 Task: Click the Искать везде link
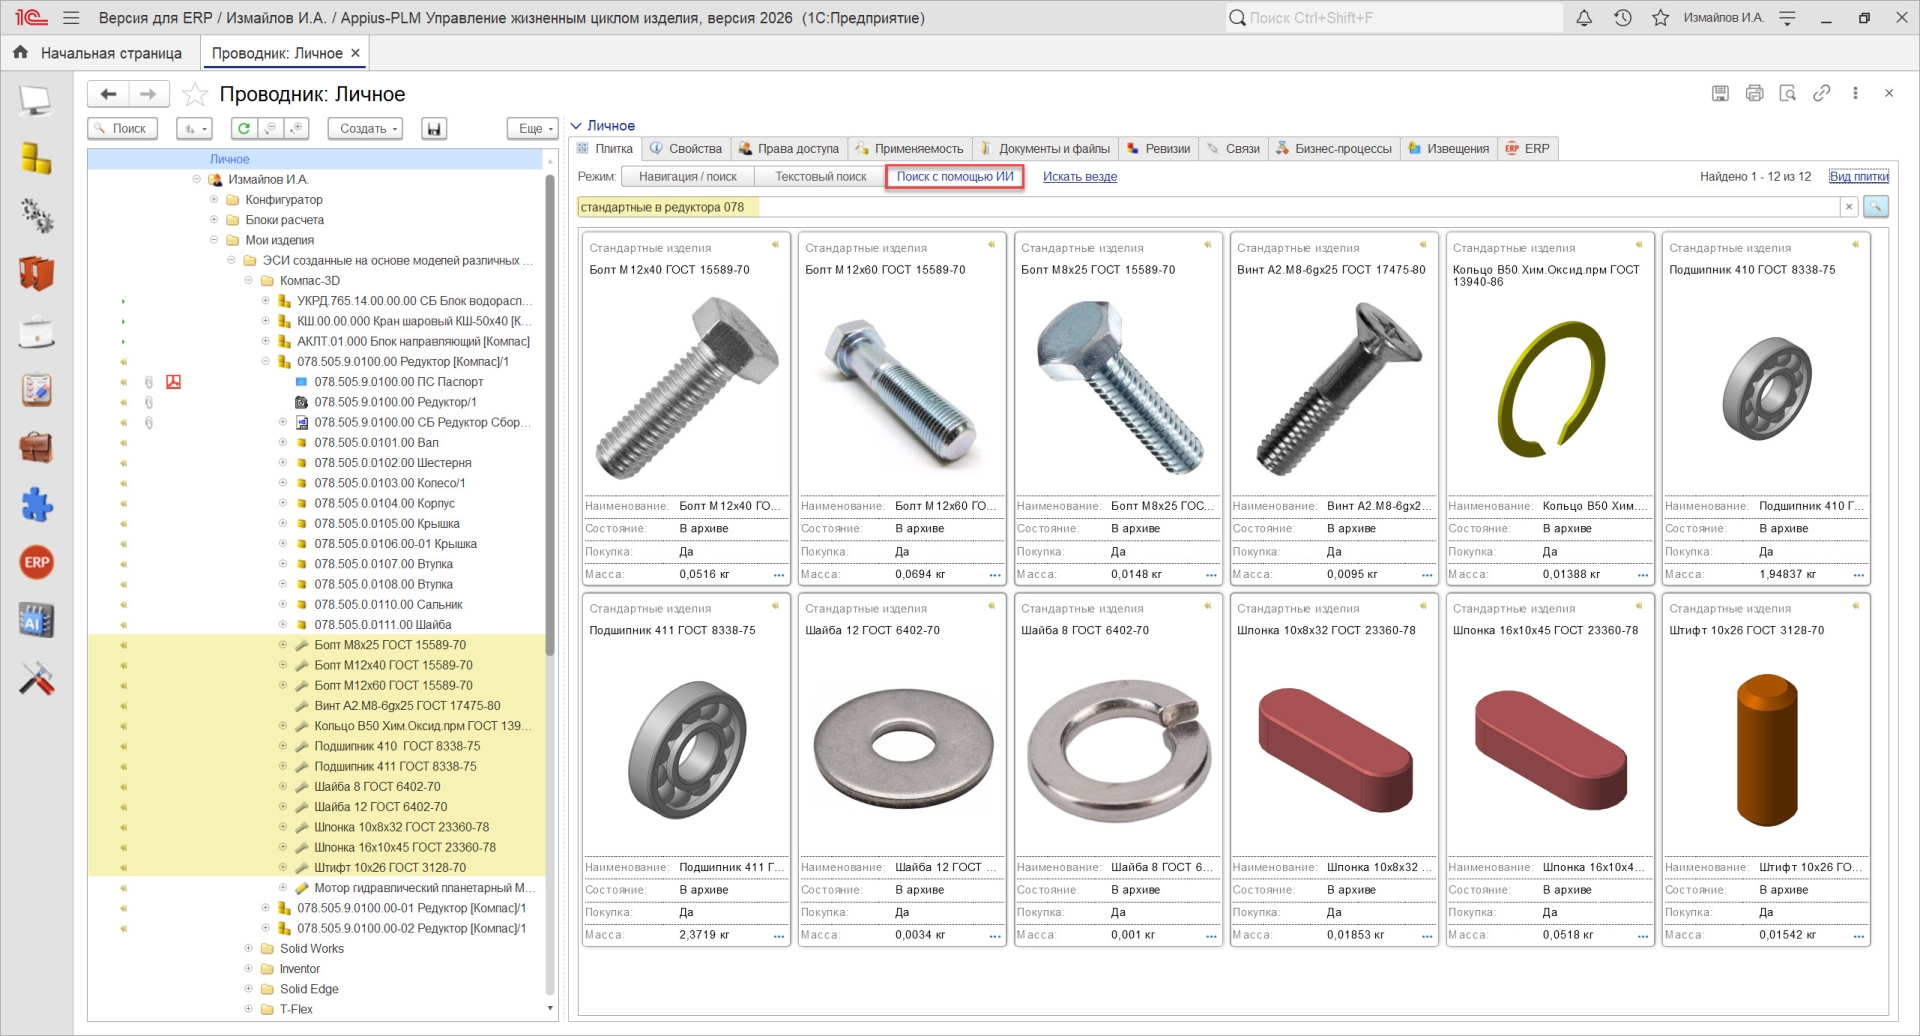[x=1080, y=177]
